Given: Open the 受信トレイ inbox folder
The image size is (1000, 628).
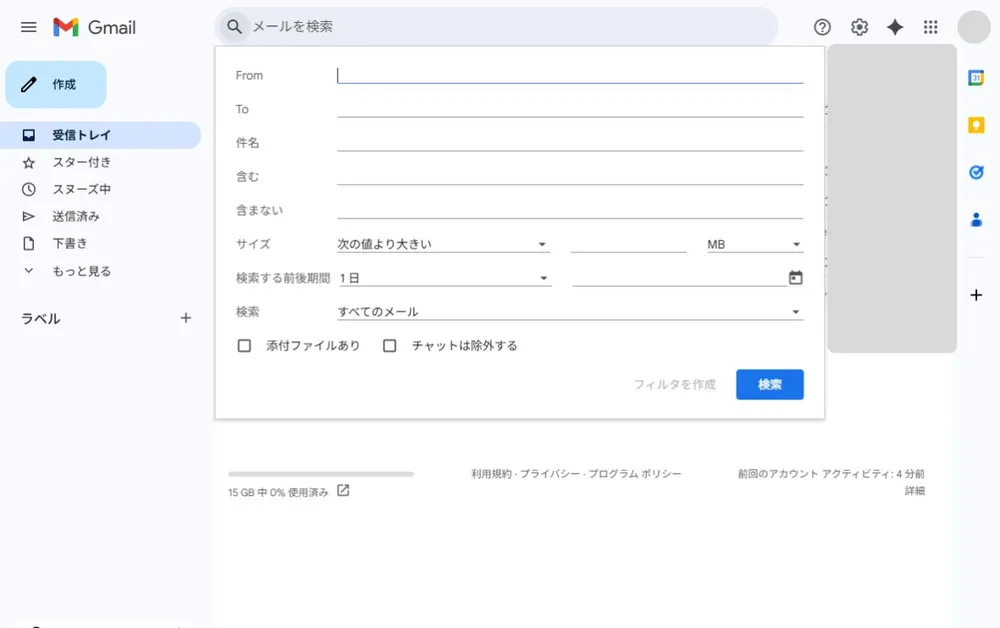Looking at the screenshot, I should click(101, 135).
